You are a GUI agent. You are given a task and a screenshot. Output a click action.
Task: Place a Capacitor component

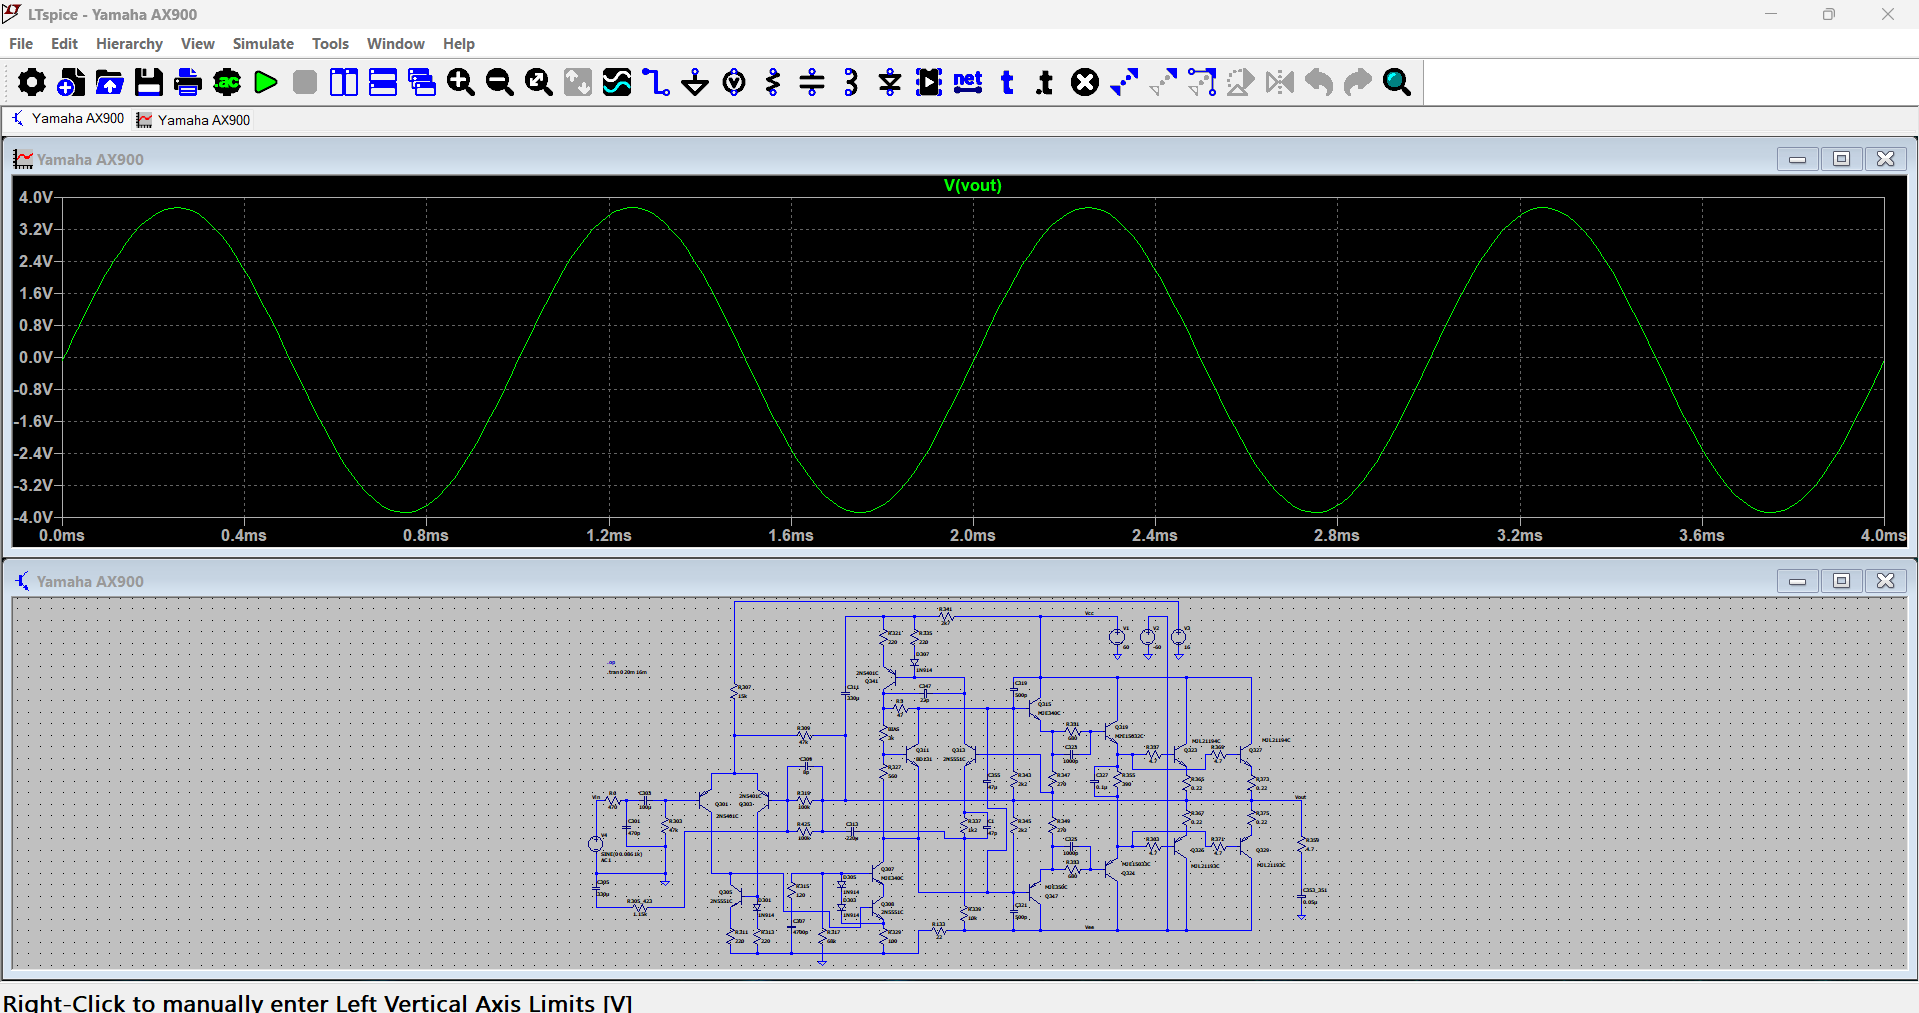point(812,82)
